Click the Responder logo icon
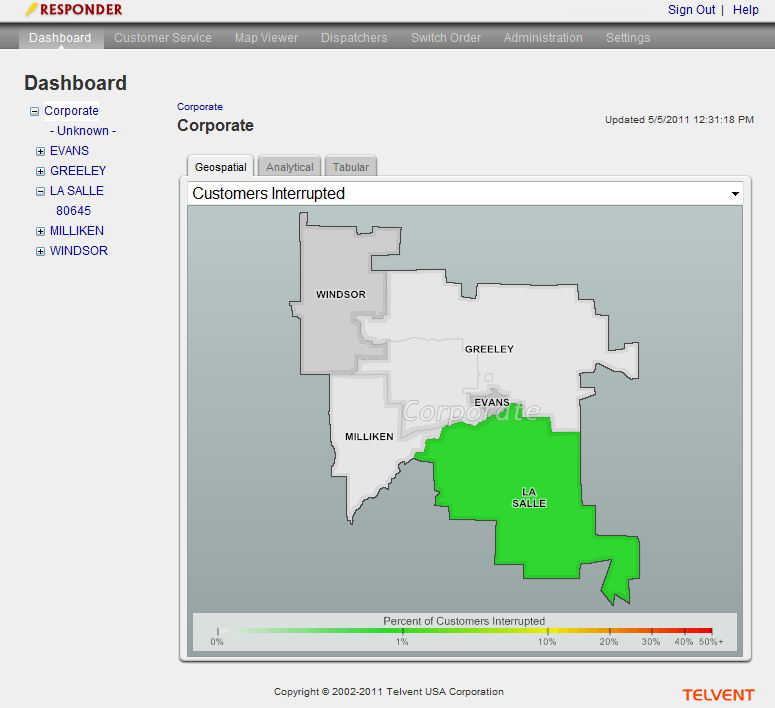This screenshot has height=708, width=775. [32, 9]
